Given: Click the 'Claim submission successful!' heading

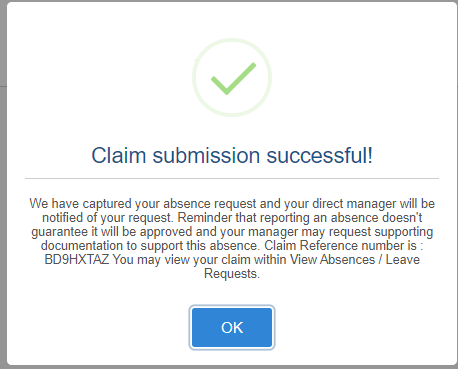Looking at the screenshot, I should click(232, 155).
